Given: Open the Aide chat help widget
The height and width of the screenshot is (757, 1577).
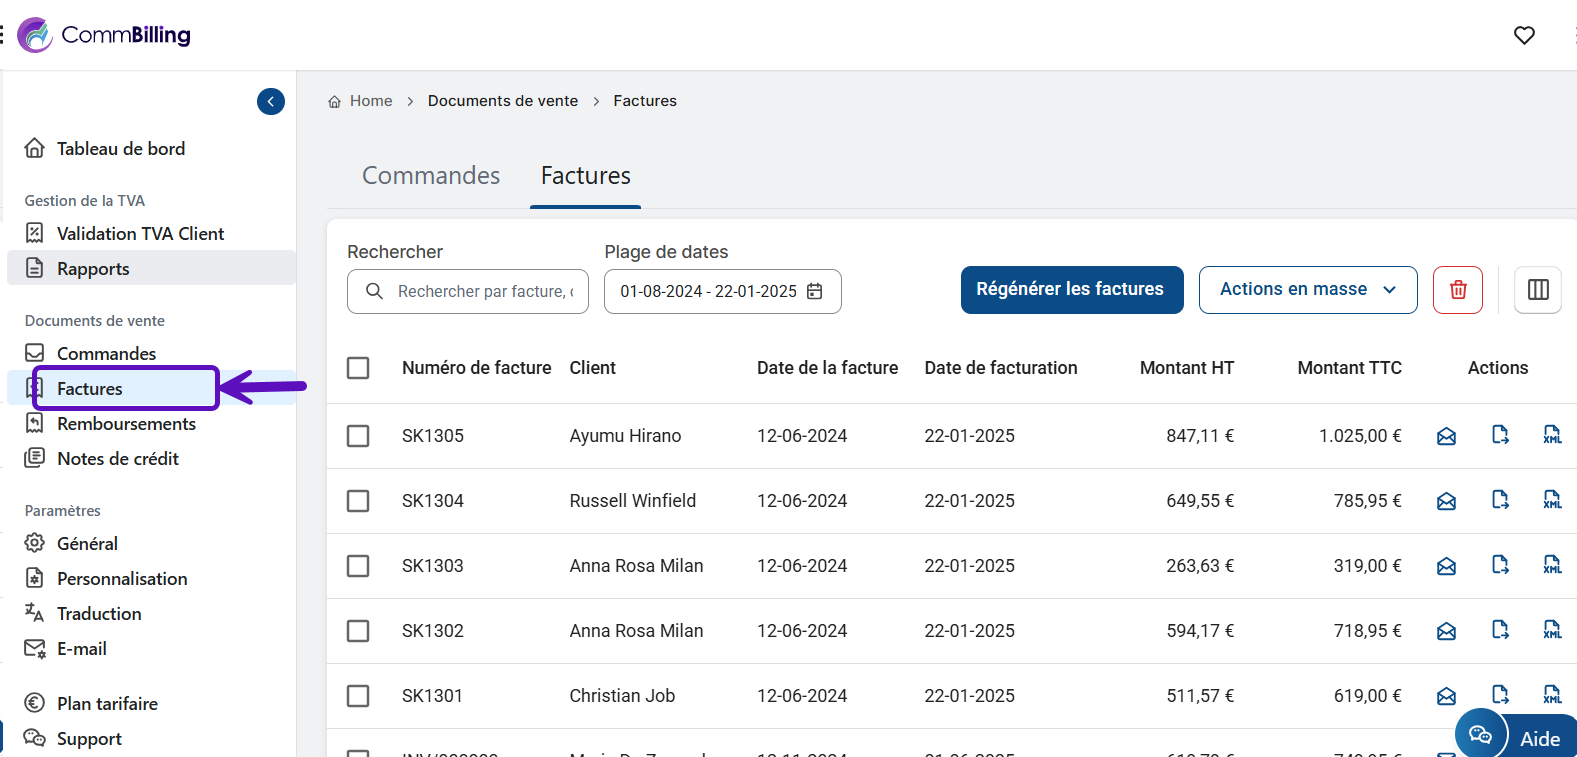Looking at the screenshot, I should pos(1518,738).
